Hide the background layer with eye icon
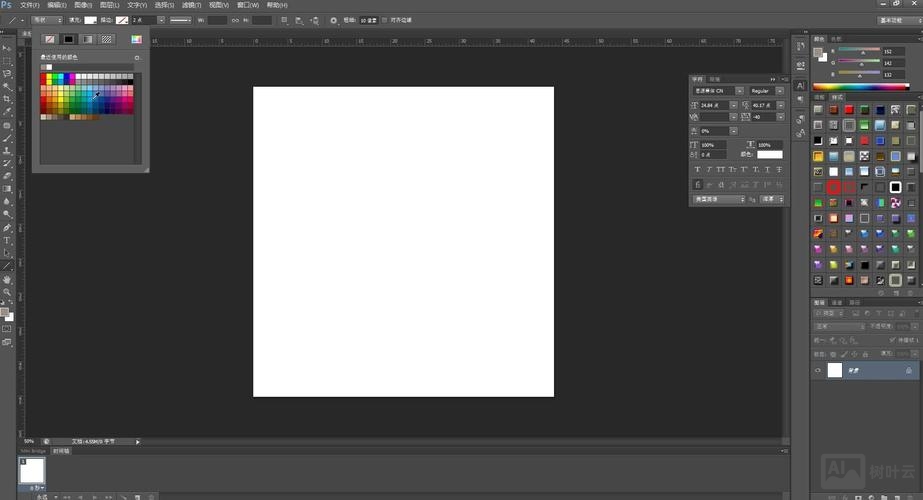This screenshot has width=923, height=500. click(x=817, y=370)
